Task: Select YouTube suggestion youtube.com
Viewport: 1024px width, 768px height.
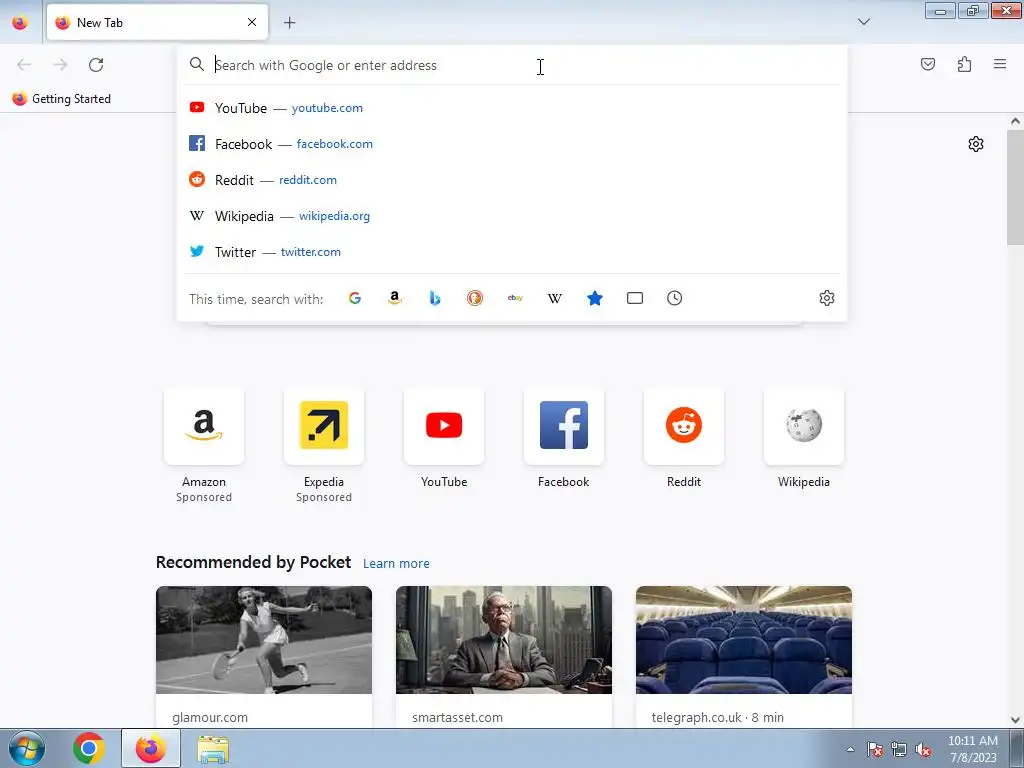Action: pos(512,108)
